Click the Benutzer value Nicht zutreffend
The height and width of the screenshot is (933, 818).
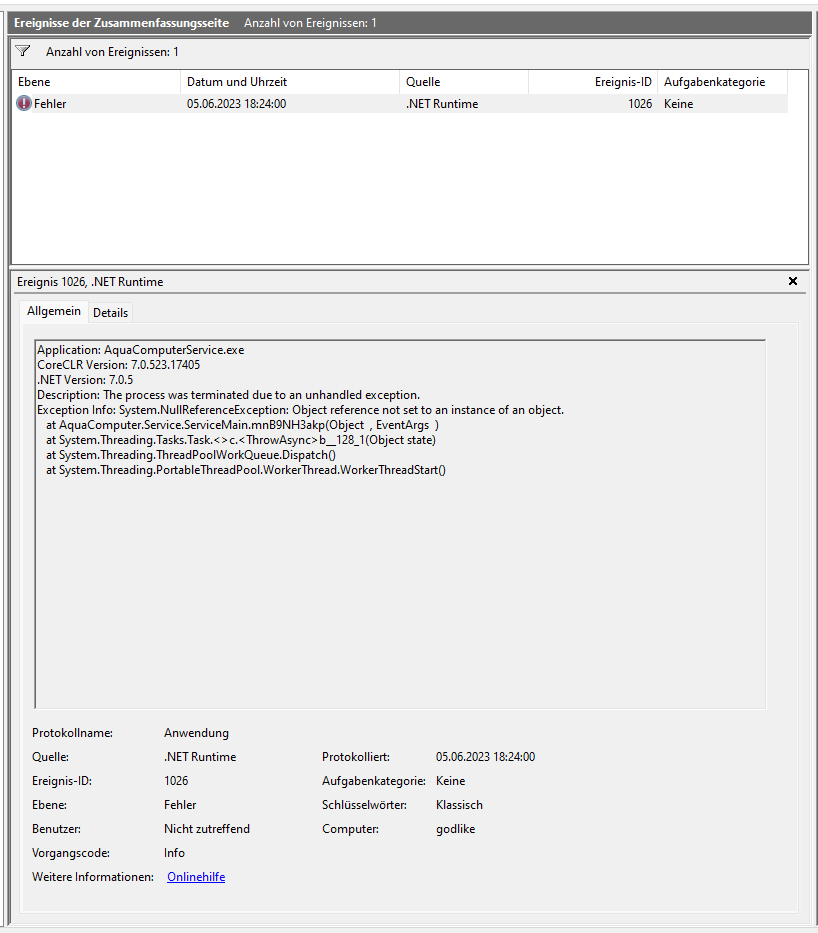pos(206,828)
